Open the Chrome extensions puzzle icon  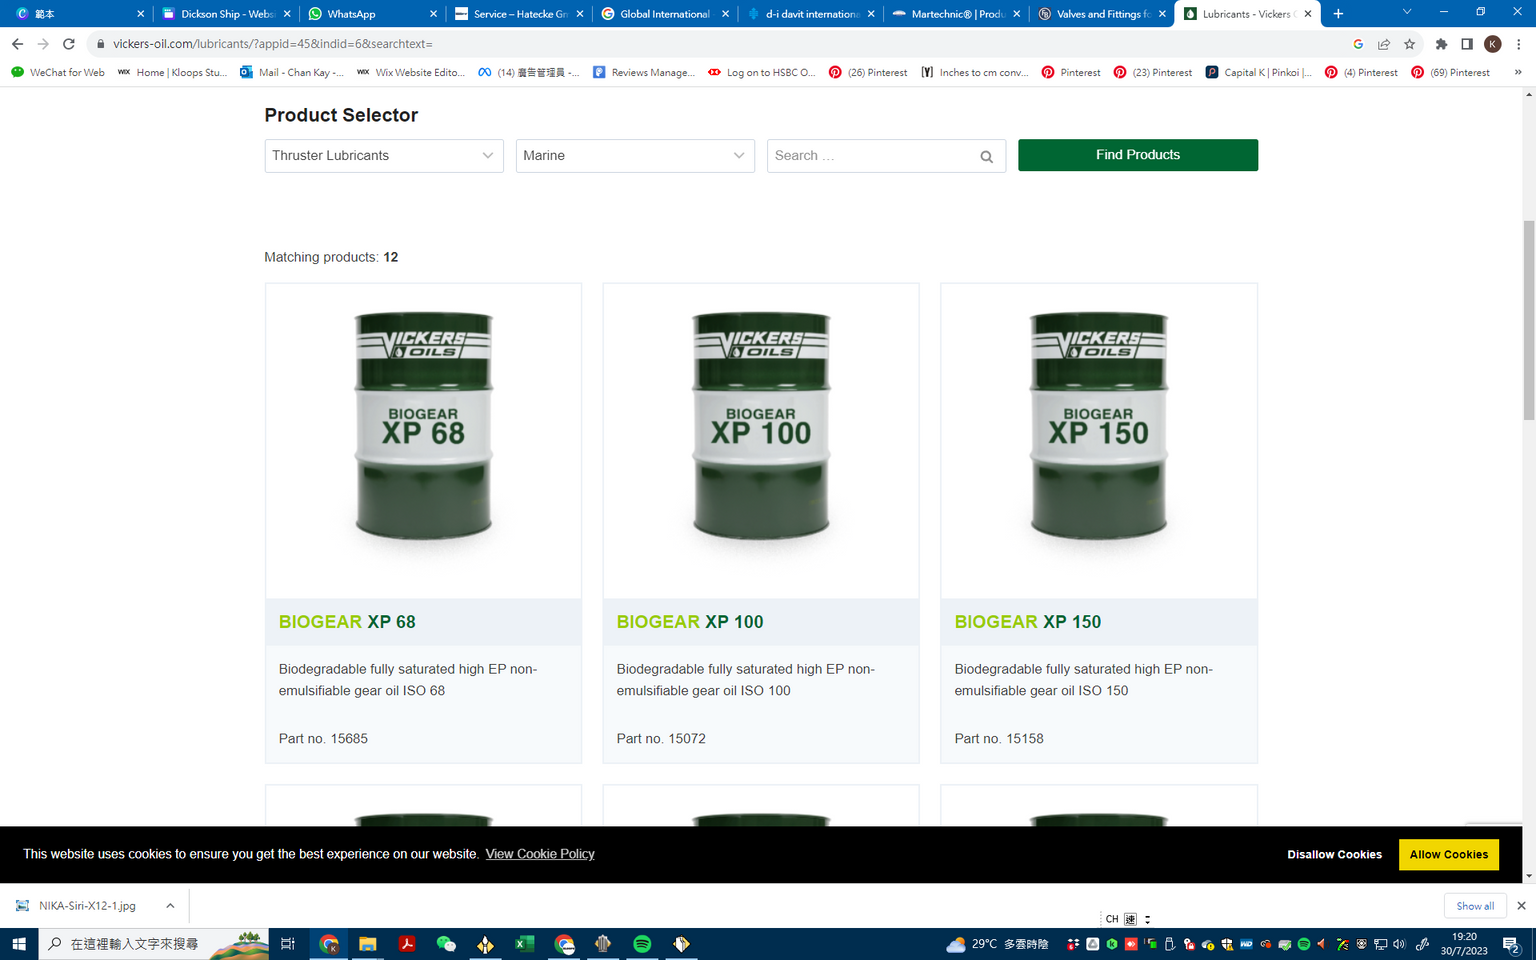(x=1441, y=44)
